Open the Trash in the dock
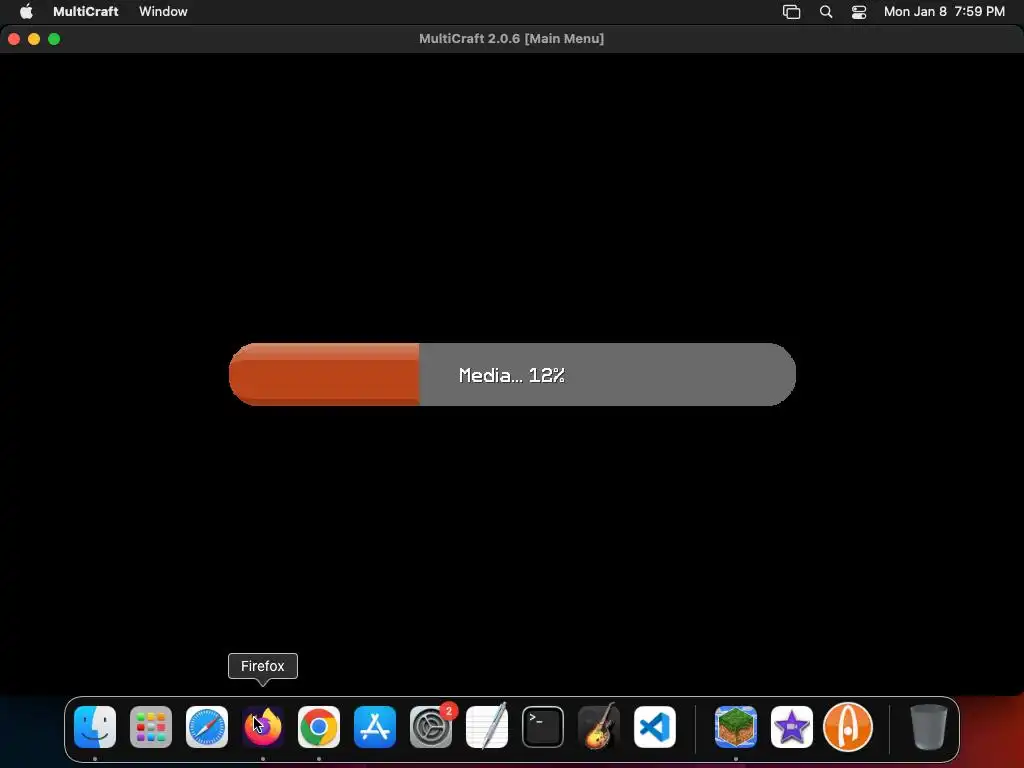This screenshot has width=1024, height=768. click(x=929, y=727)
